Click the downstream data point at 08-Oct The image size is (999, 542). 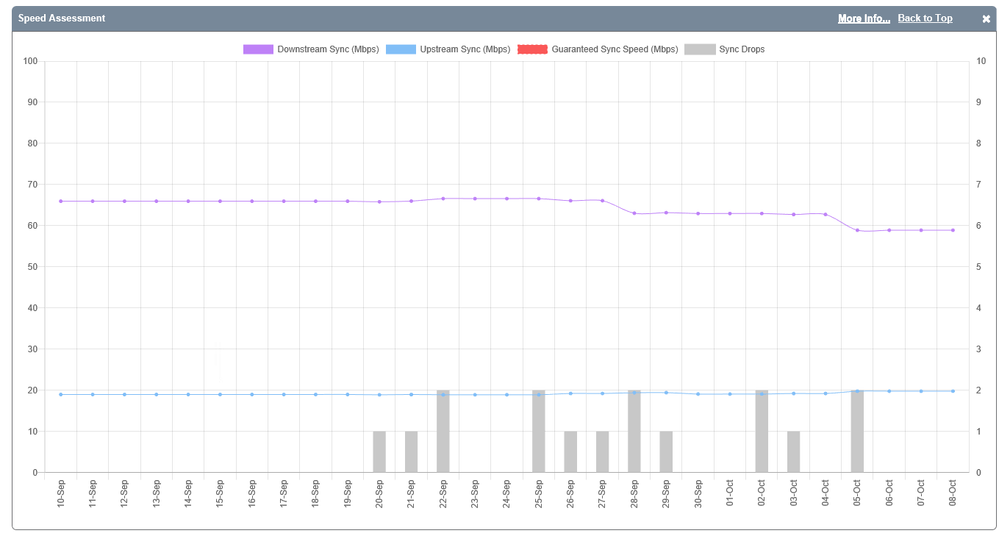click(953, 230)
